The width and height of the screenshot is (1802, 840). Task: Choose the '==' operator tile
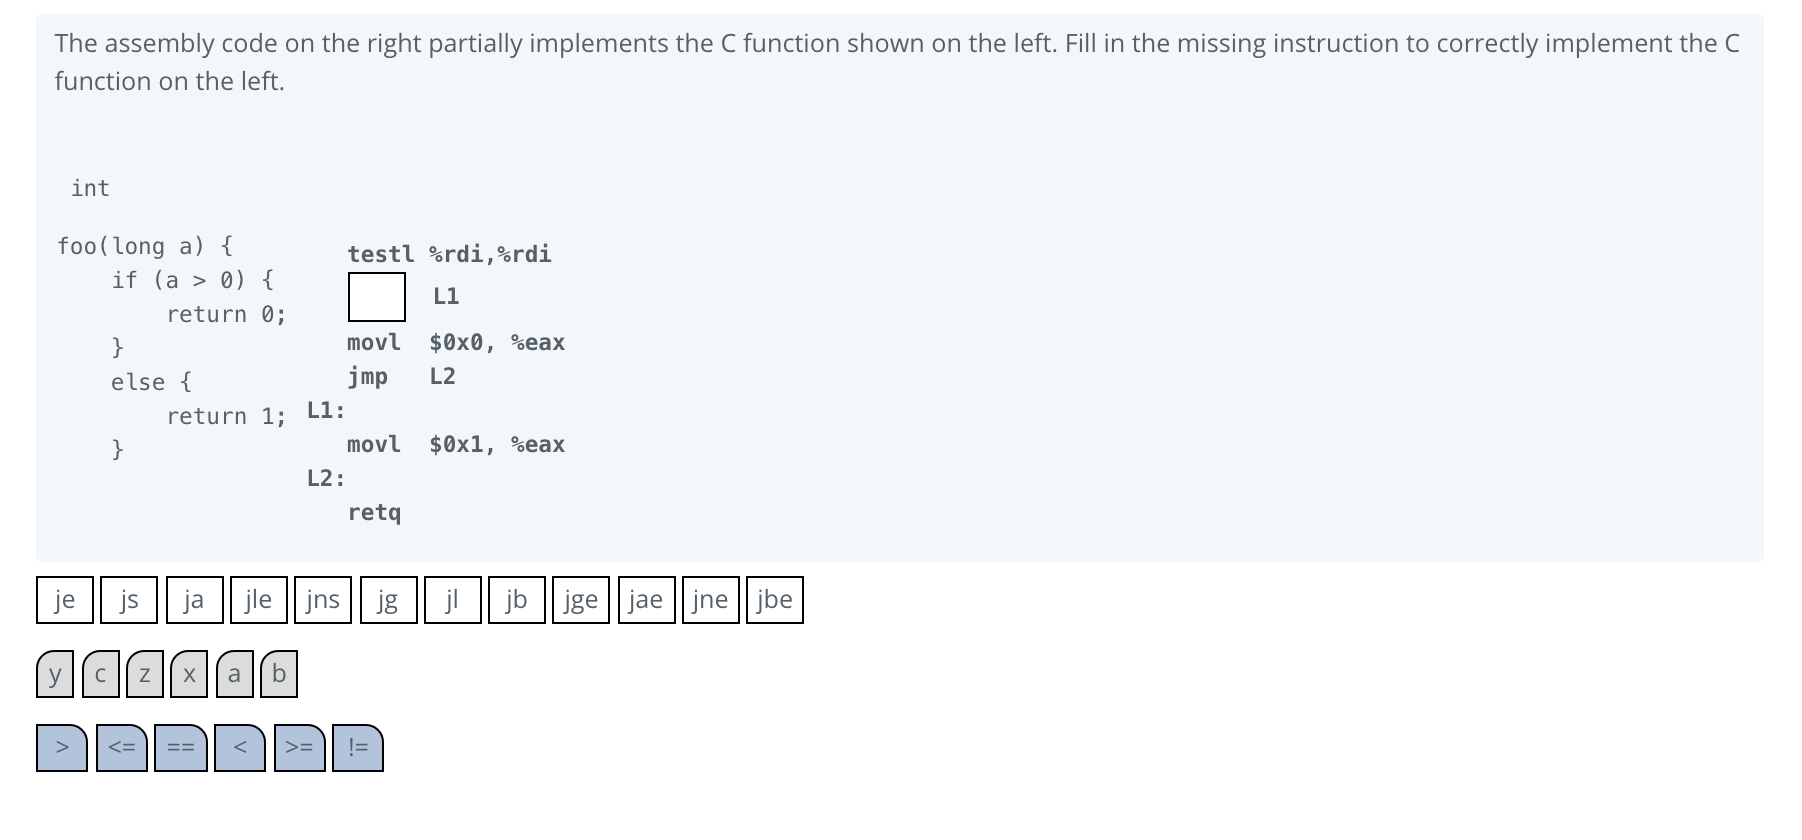pos(181,748)
